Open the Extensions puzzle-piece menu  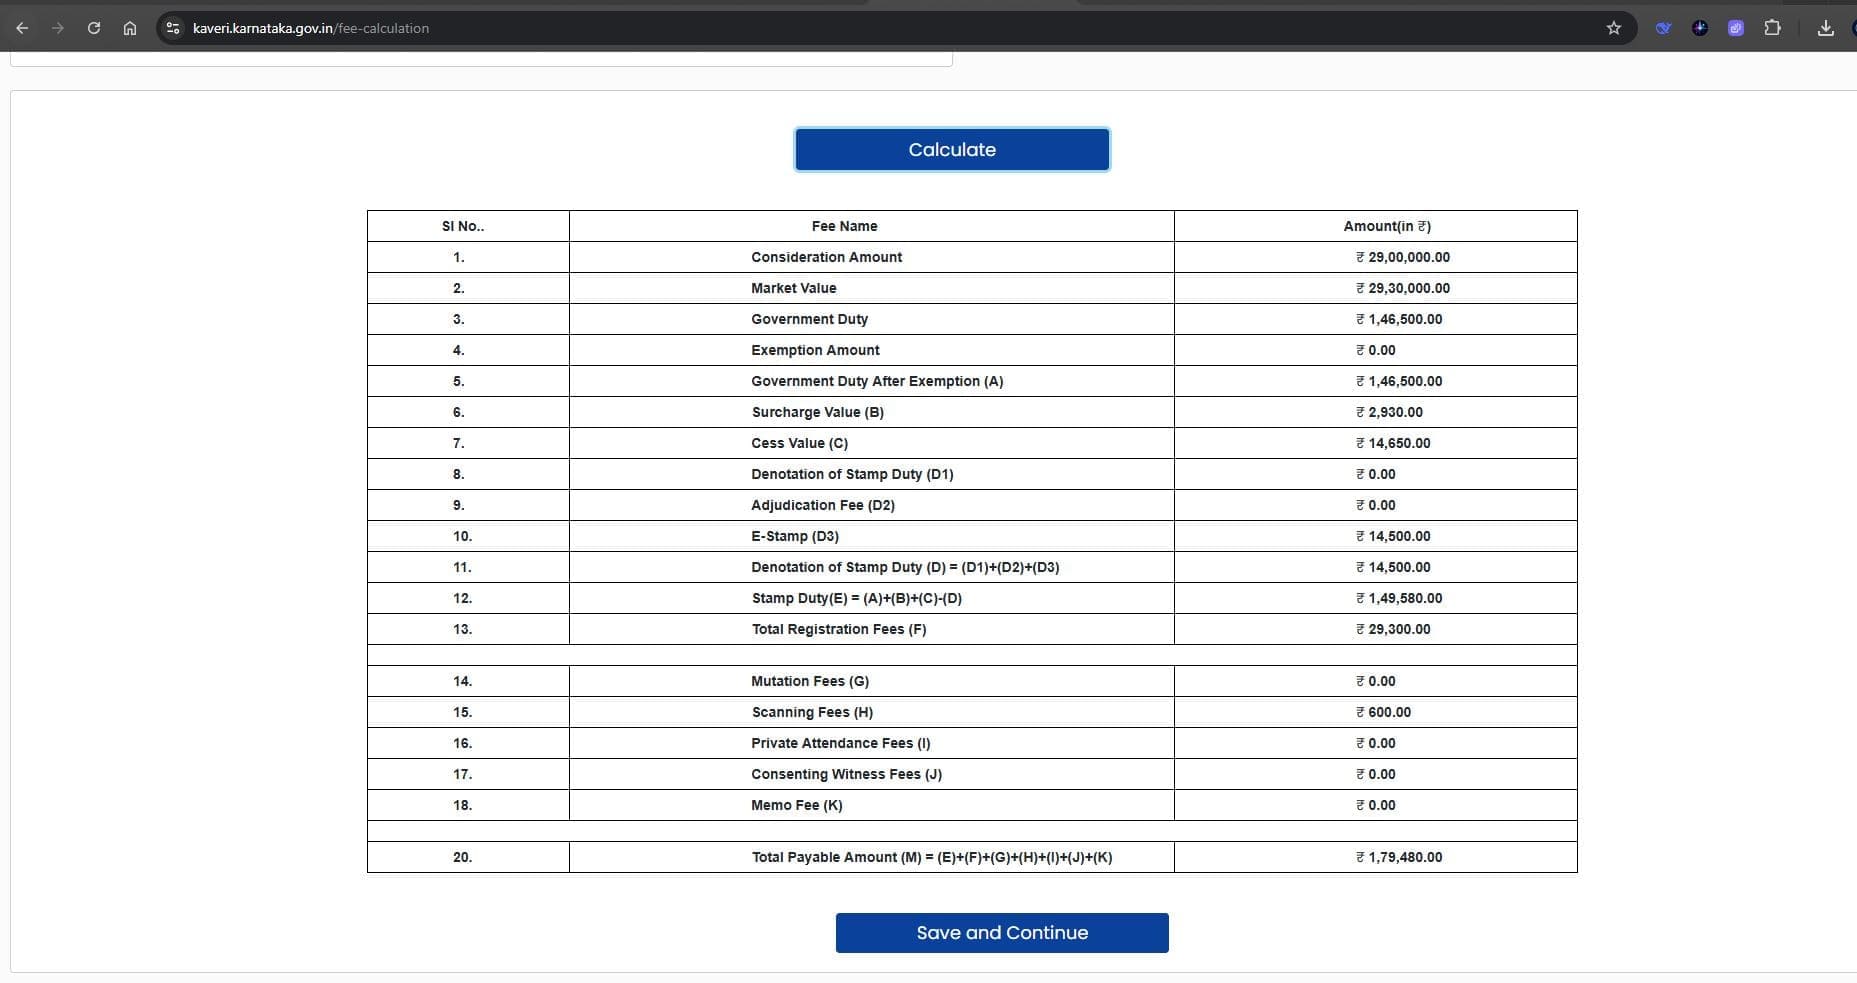click(x=1772, y=28)
